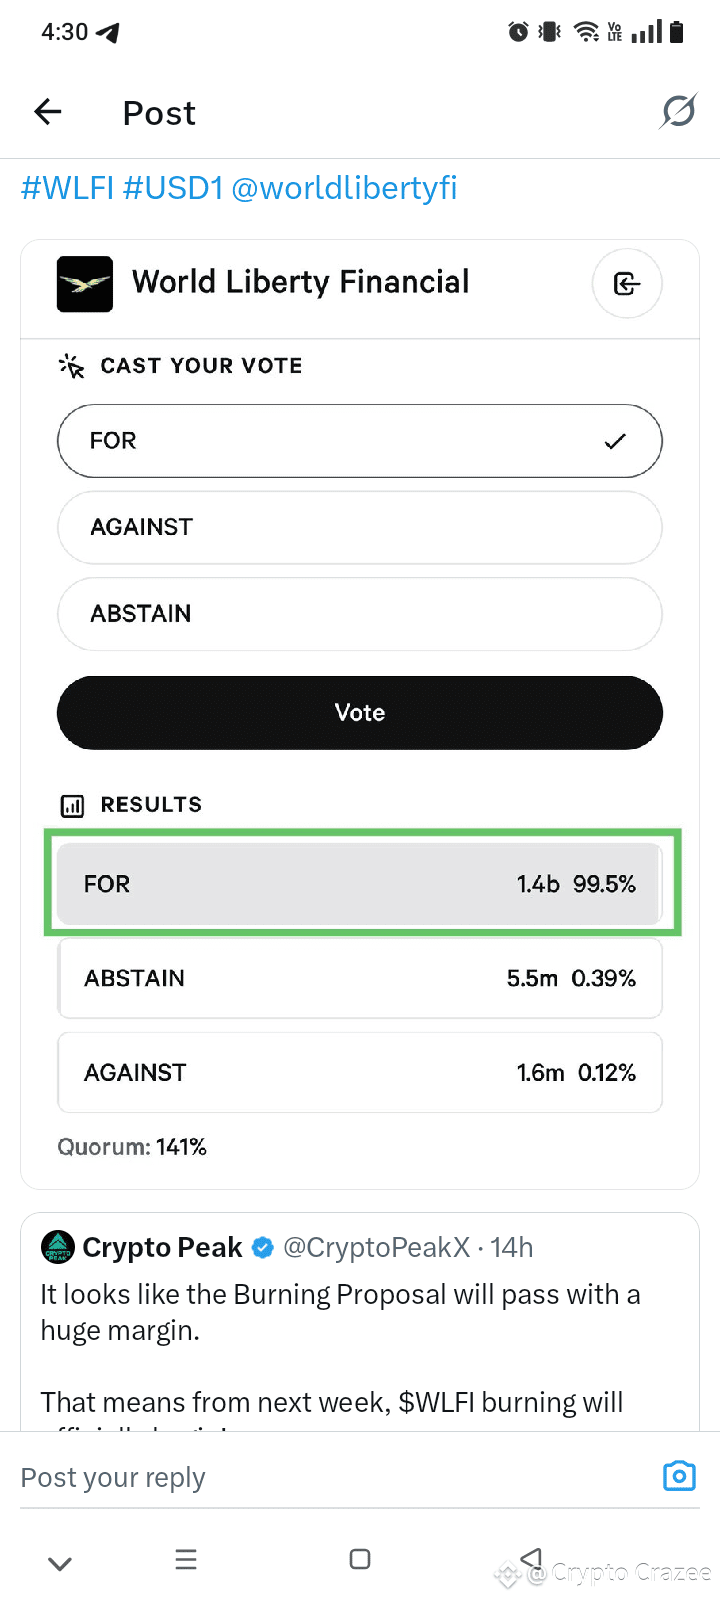Tap the FOR 99.5% result bar
The width and height of the screenshot is (720, 1600).
(360, 884)
